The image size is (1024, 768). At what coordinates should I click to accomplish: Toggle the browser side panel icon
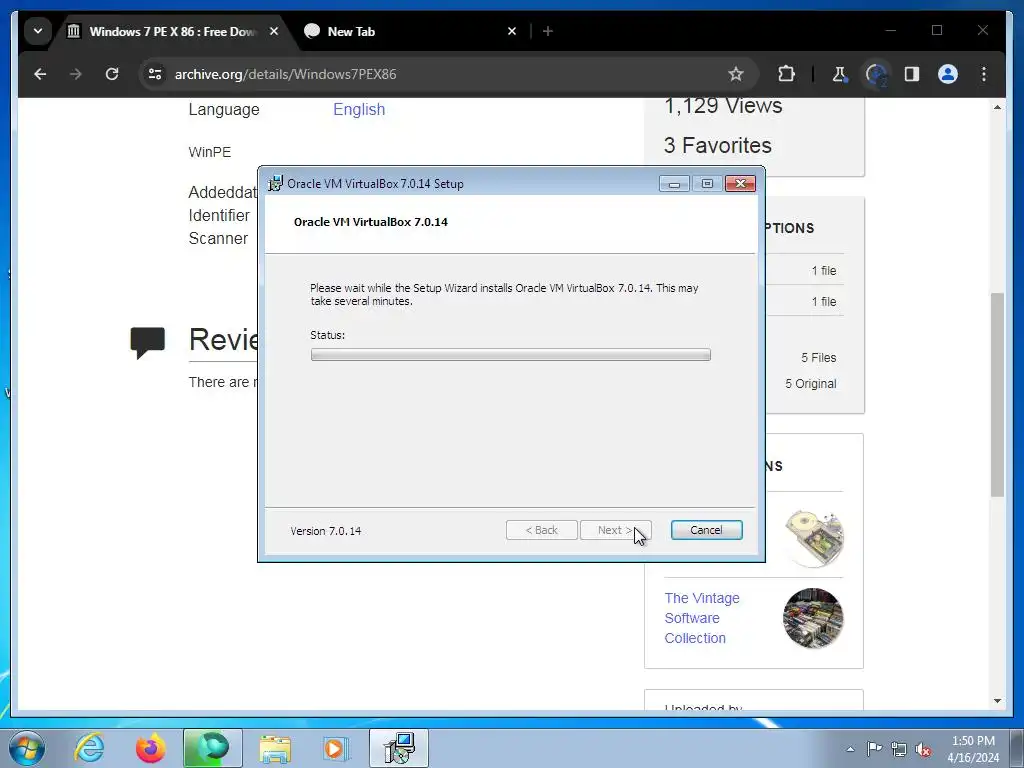912,74
